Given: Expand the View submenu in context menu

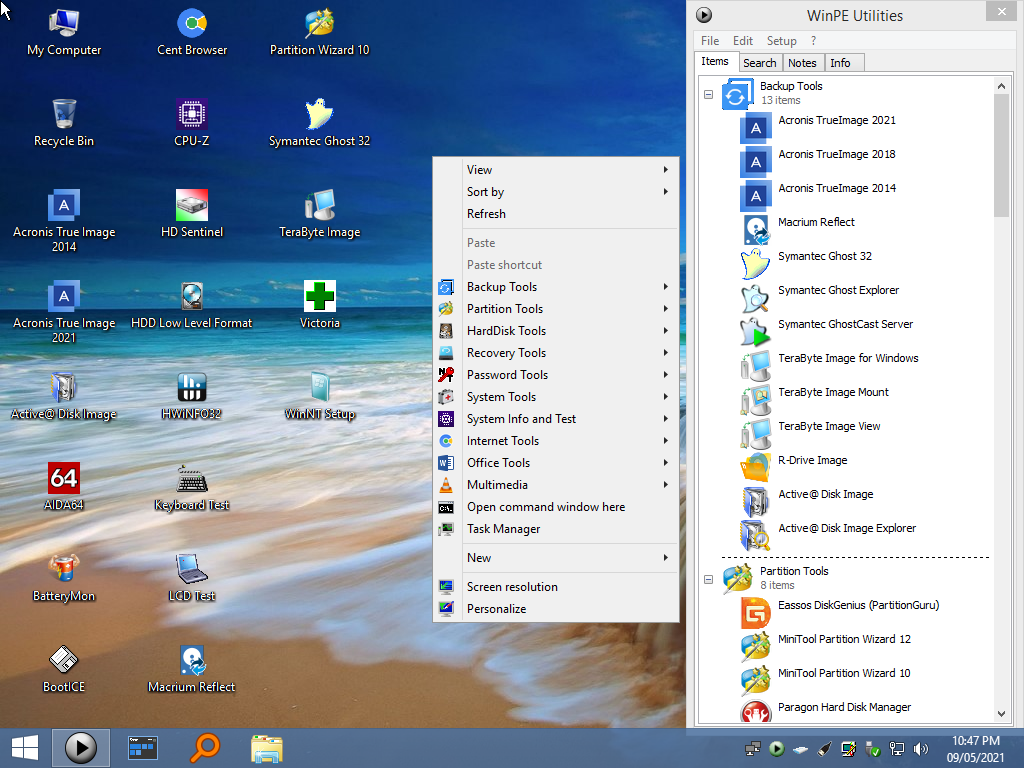Looking at the screenshot, I should point(556,170).
